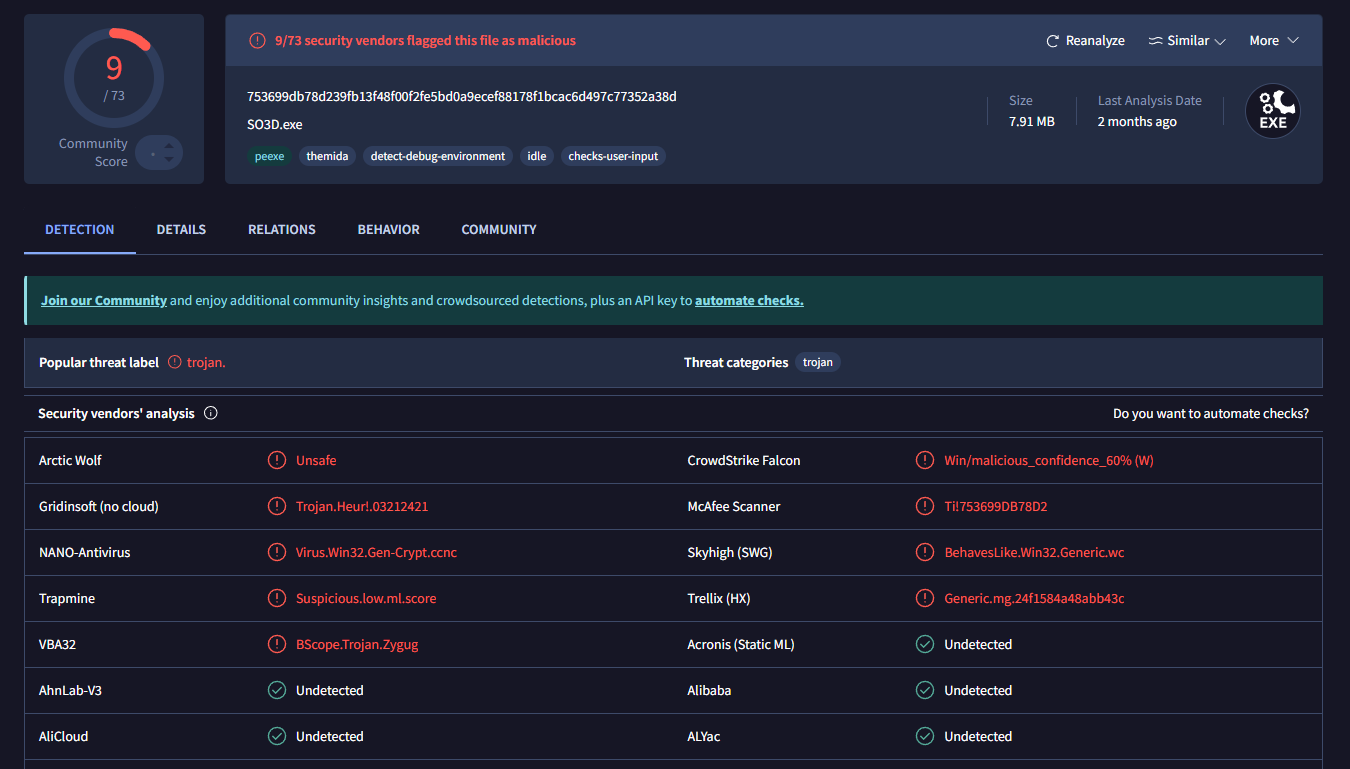Image resolution: width=1350 pixels, height=769 pixels.
Task: Click the 9/73 security vendors flagged message
Action: (425, 41)
